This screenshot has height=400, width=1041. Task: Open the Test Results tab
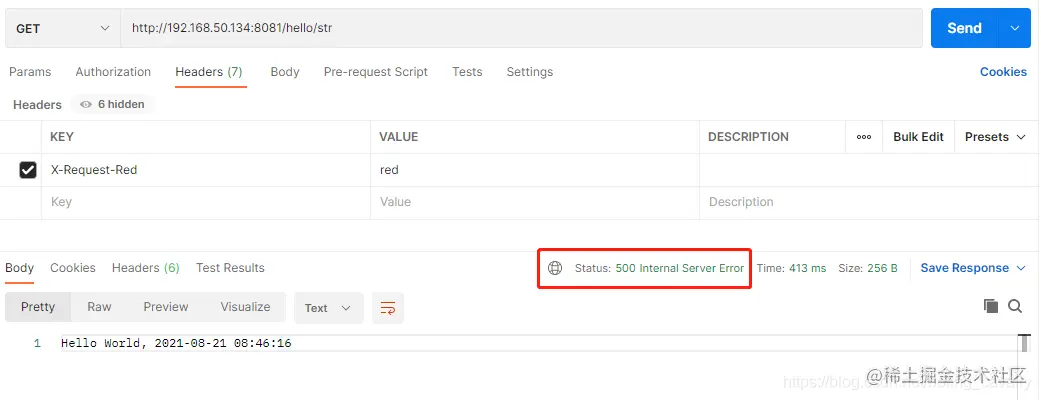(230, 268)
